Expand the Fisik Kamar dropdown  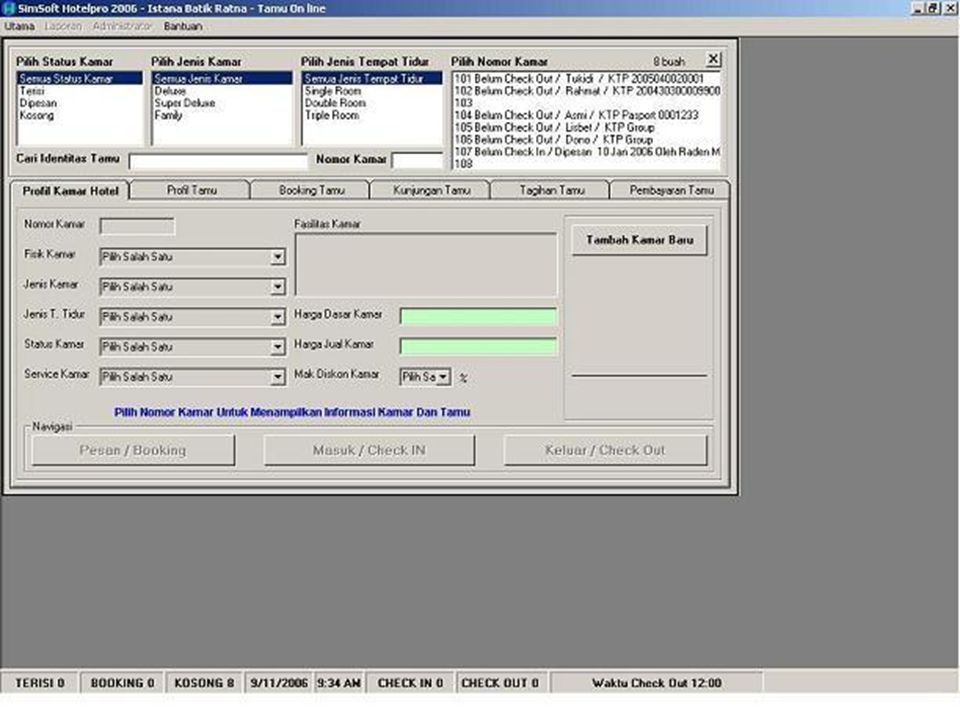click(x=277, y=257)
